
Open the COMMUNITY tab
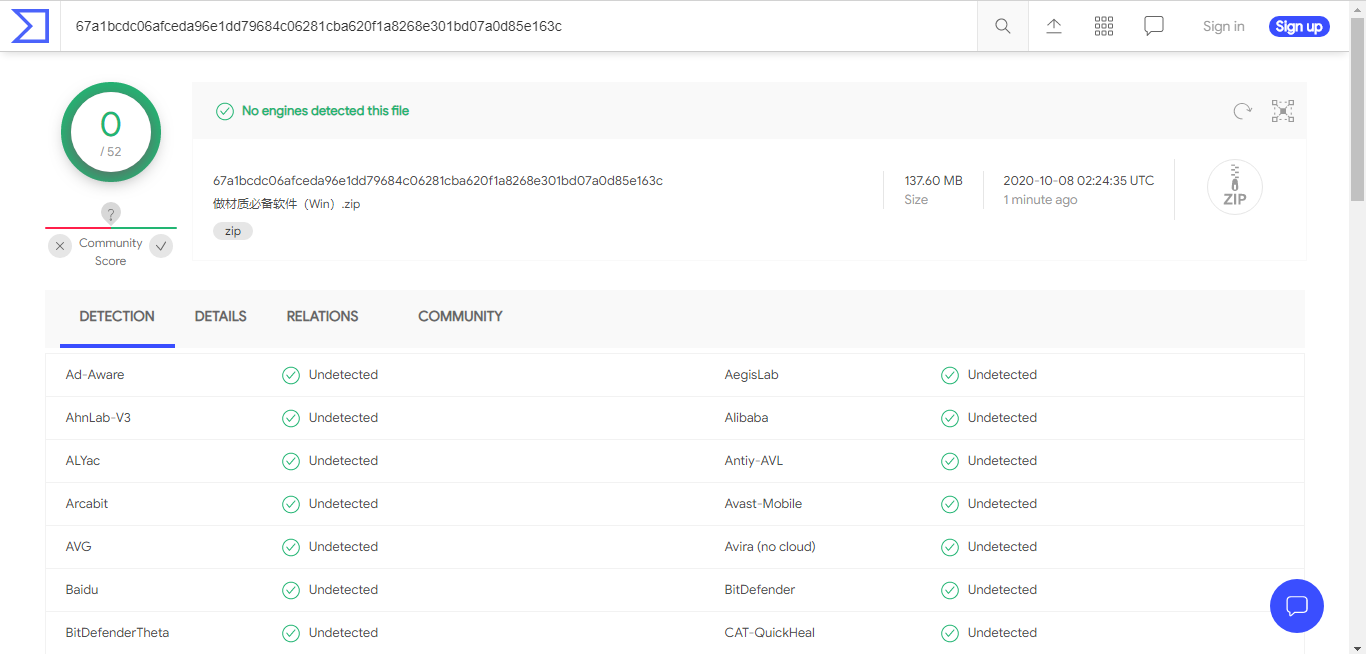click(460, 317)
